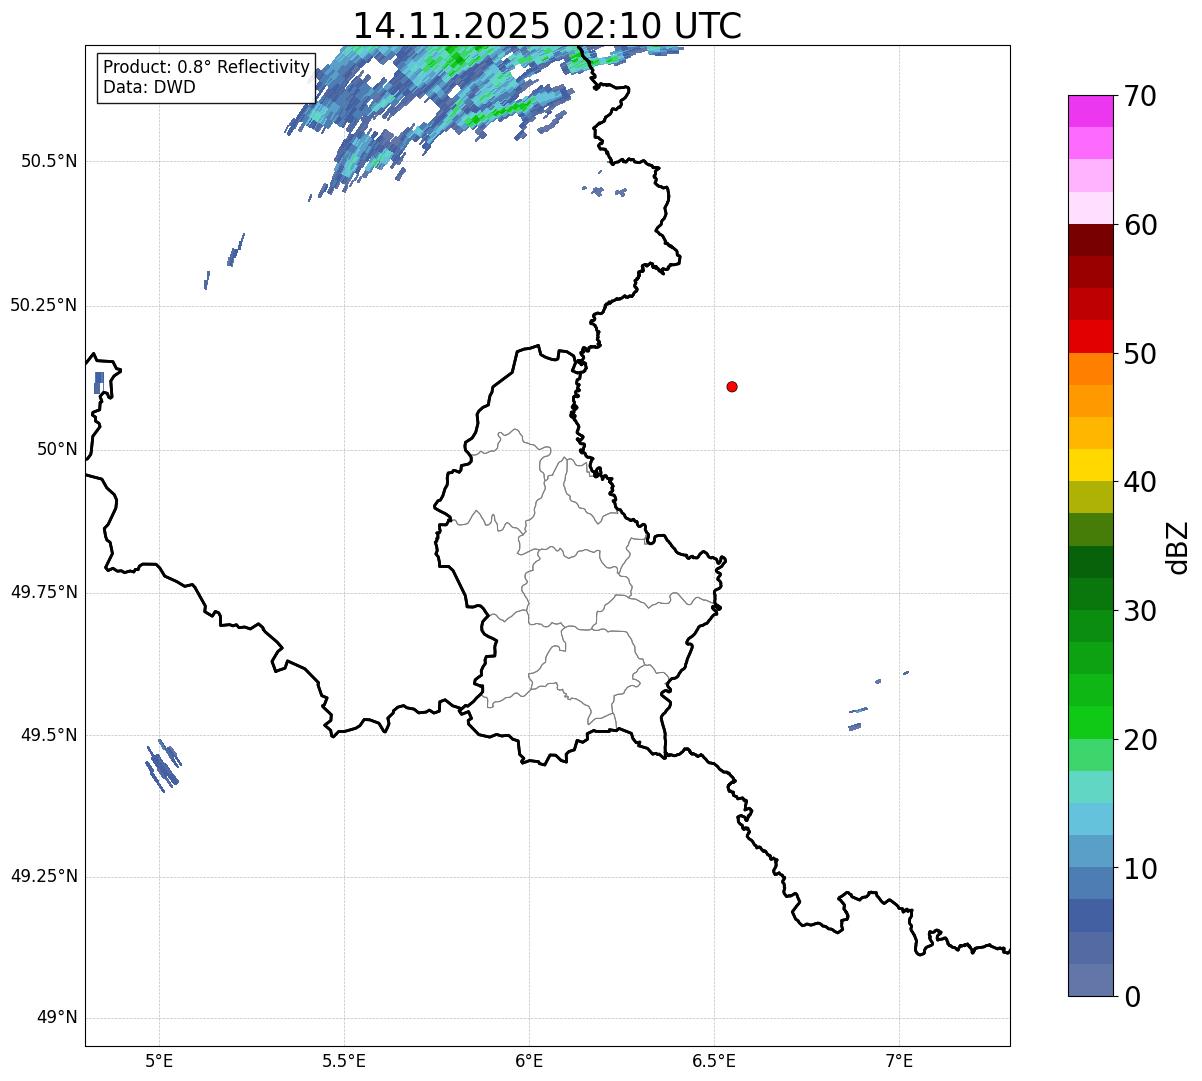
Task: Click the "dBZ" colorbar axis label
Action: point(1177,546)
